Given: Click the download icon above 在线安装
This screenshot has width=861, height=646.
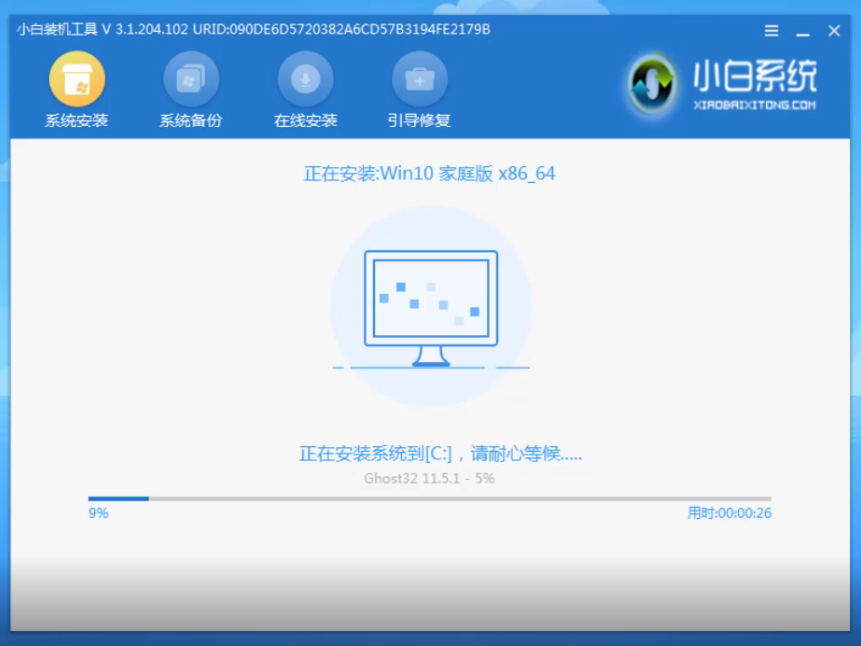Looking at the screenshot, I should click(x=305, y=78).
